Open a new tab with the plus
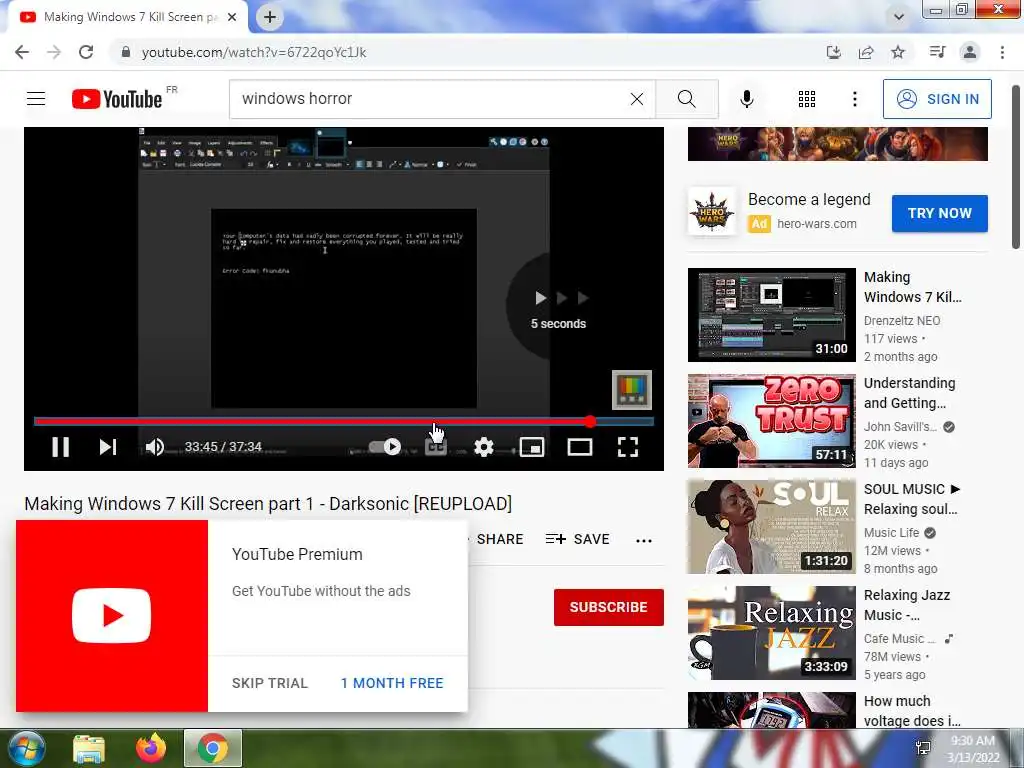 [270, 18]
